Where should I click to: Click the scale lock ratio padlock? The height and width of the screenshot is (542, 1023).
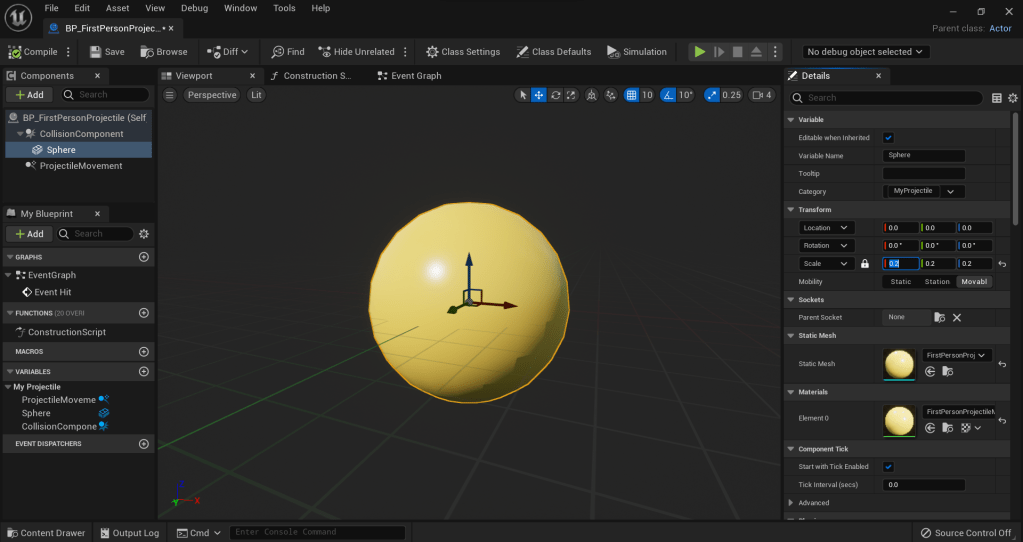[865, 263]
